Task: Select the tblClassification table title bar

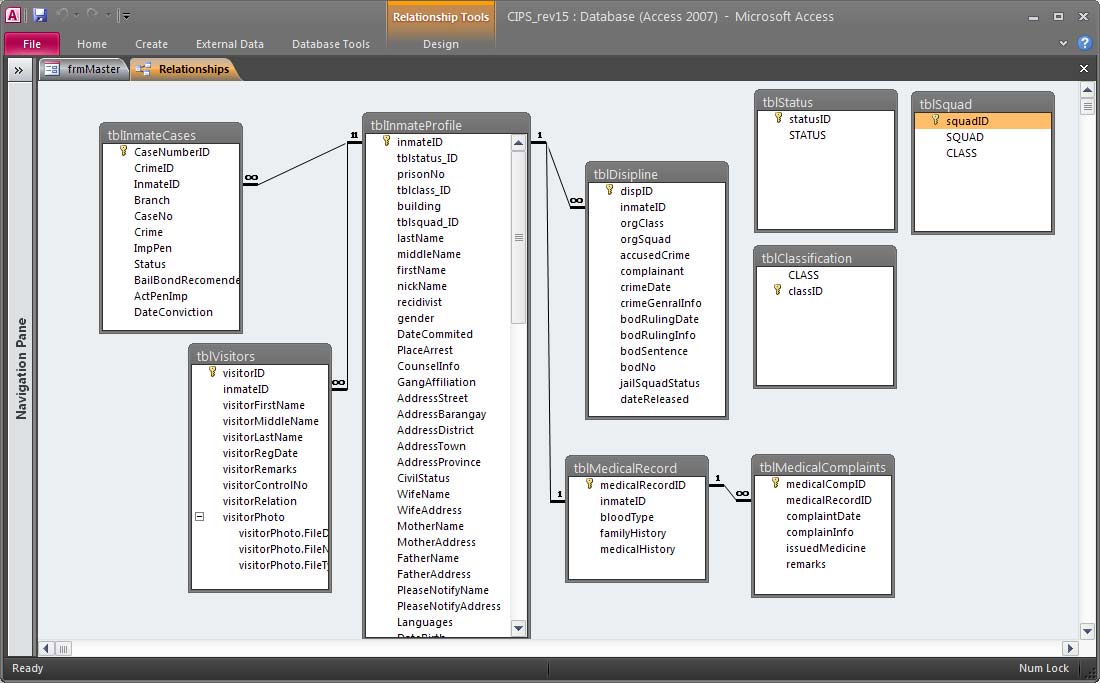Action: coord(825,258)
